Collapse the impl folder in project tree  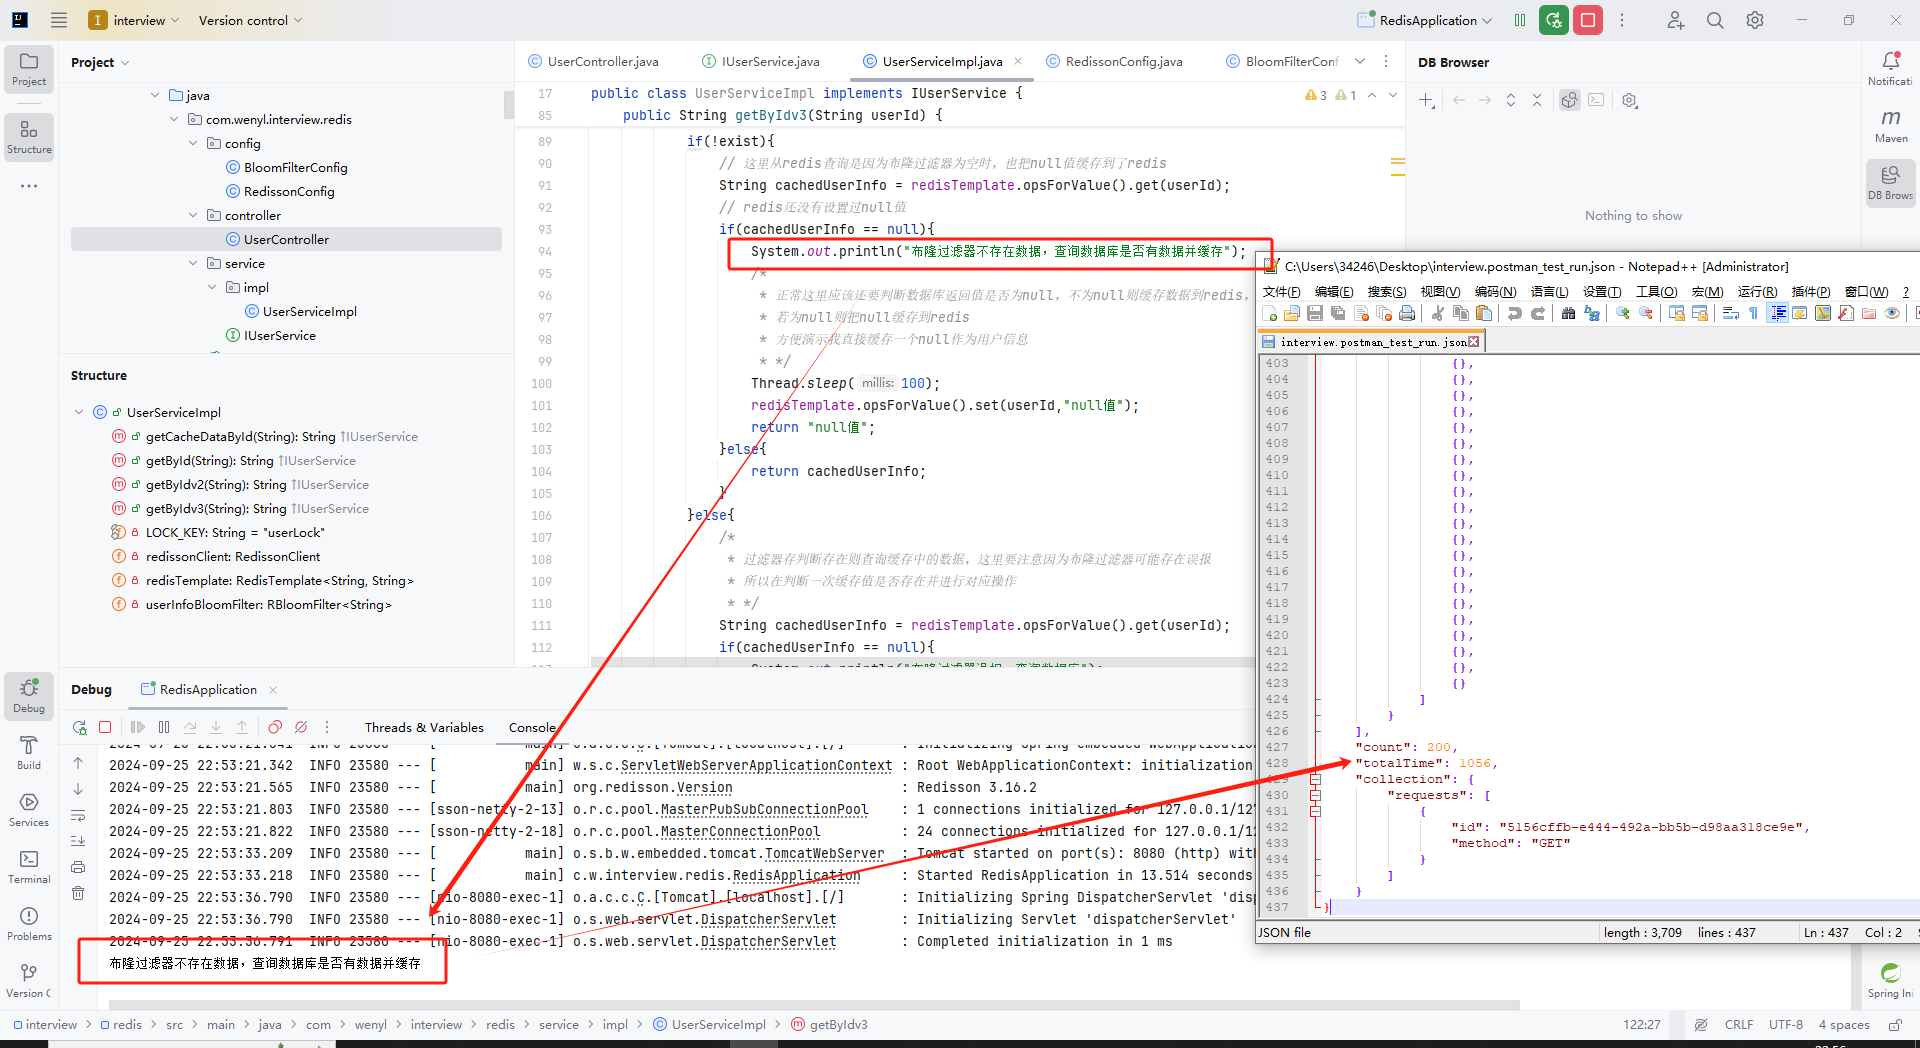[212, 287]
